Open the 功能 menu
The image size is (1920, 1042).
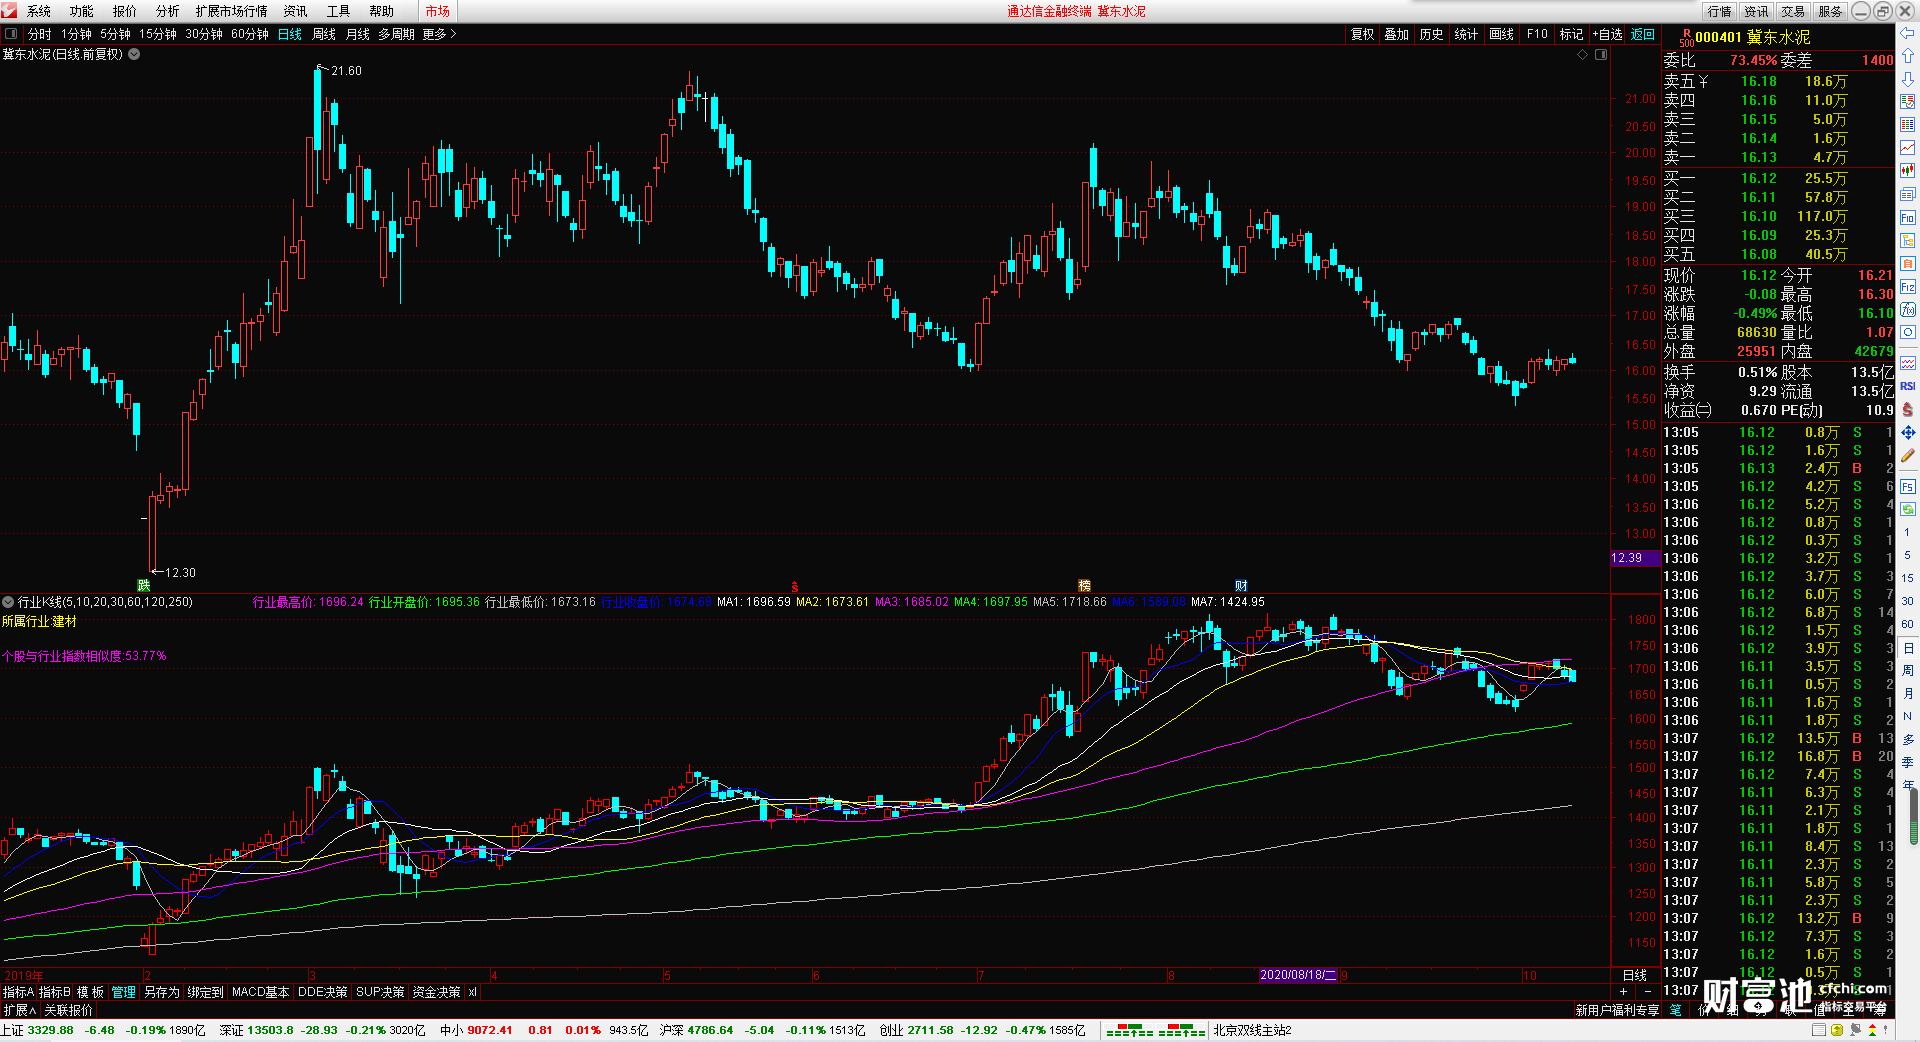(82, 11)
